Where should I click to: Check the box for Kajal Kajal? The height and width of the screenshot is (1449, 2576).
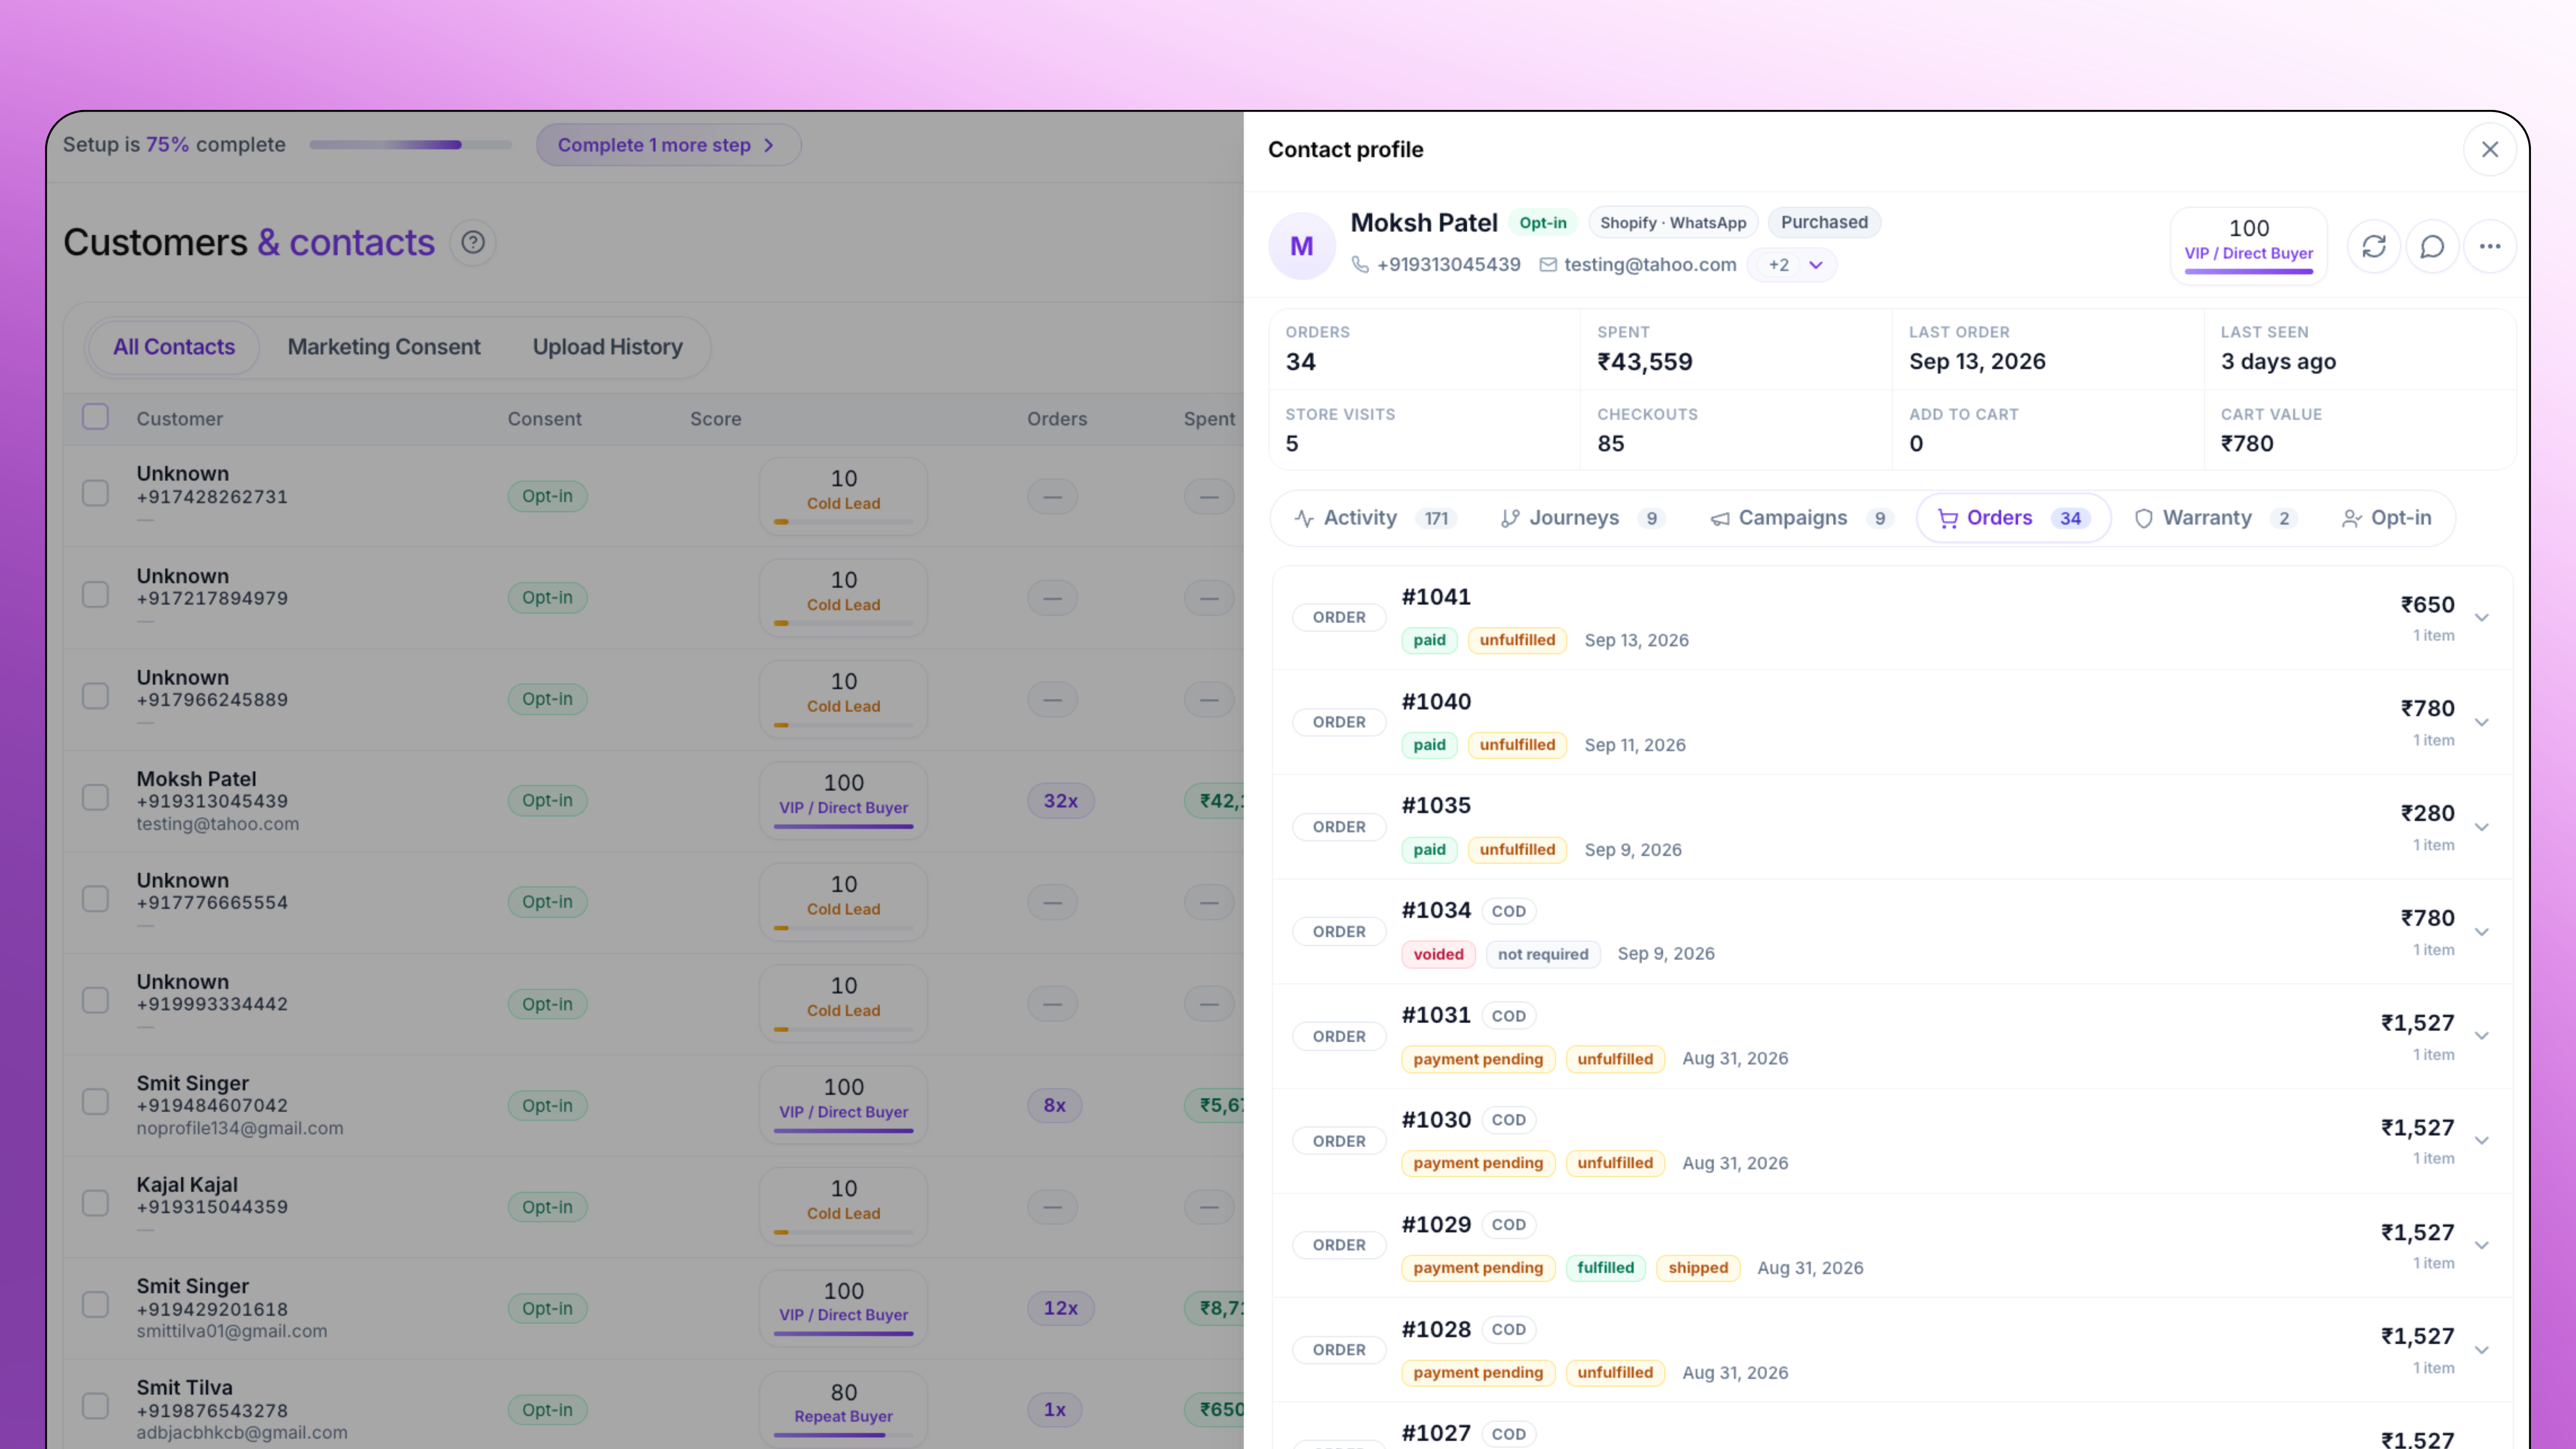(x=95, y=1204)
